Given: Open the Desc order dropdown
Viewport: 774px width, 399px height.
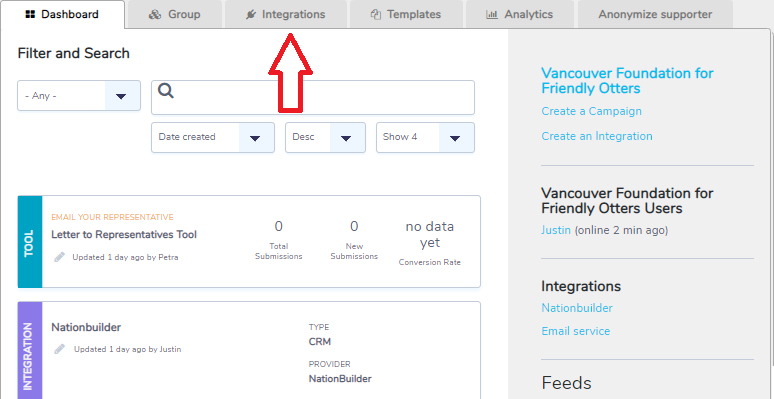Looking at the screenshot, I should (x=325, y=137).
